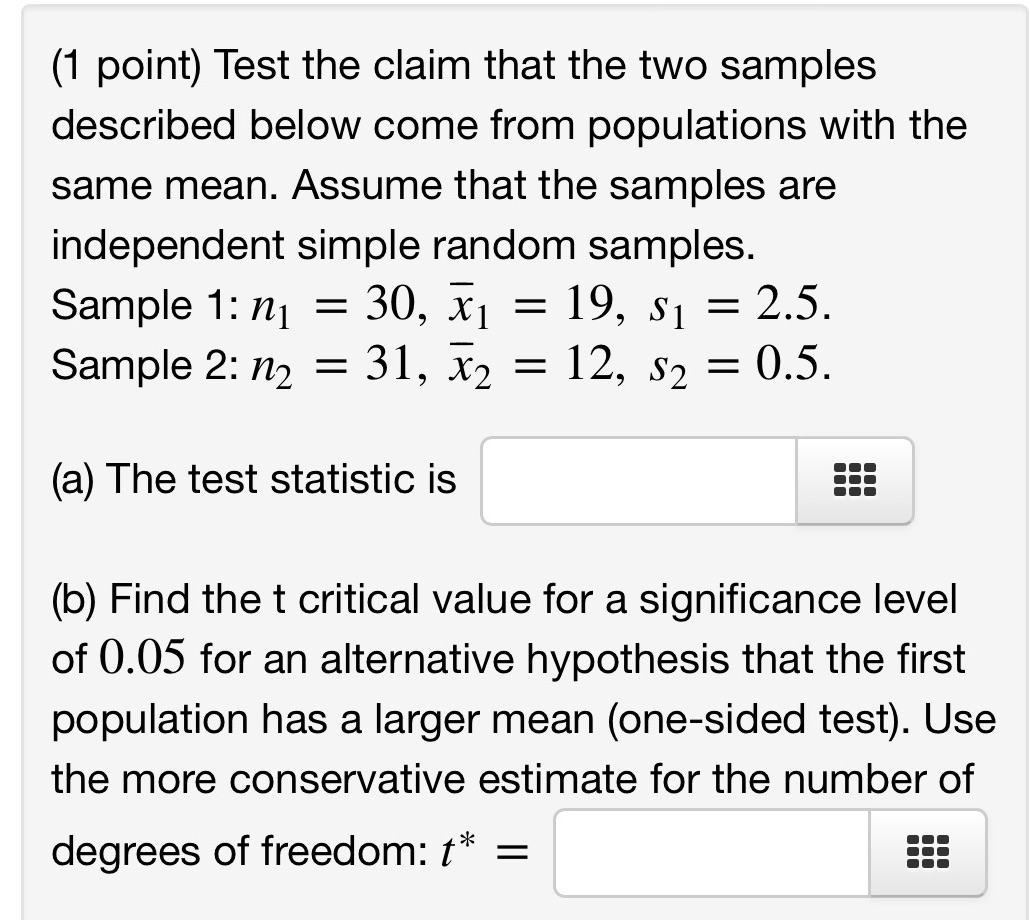Click the equation editor icon beside the test statistic field

(855, 481)
